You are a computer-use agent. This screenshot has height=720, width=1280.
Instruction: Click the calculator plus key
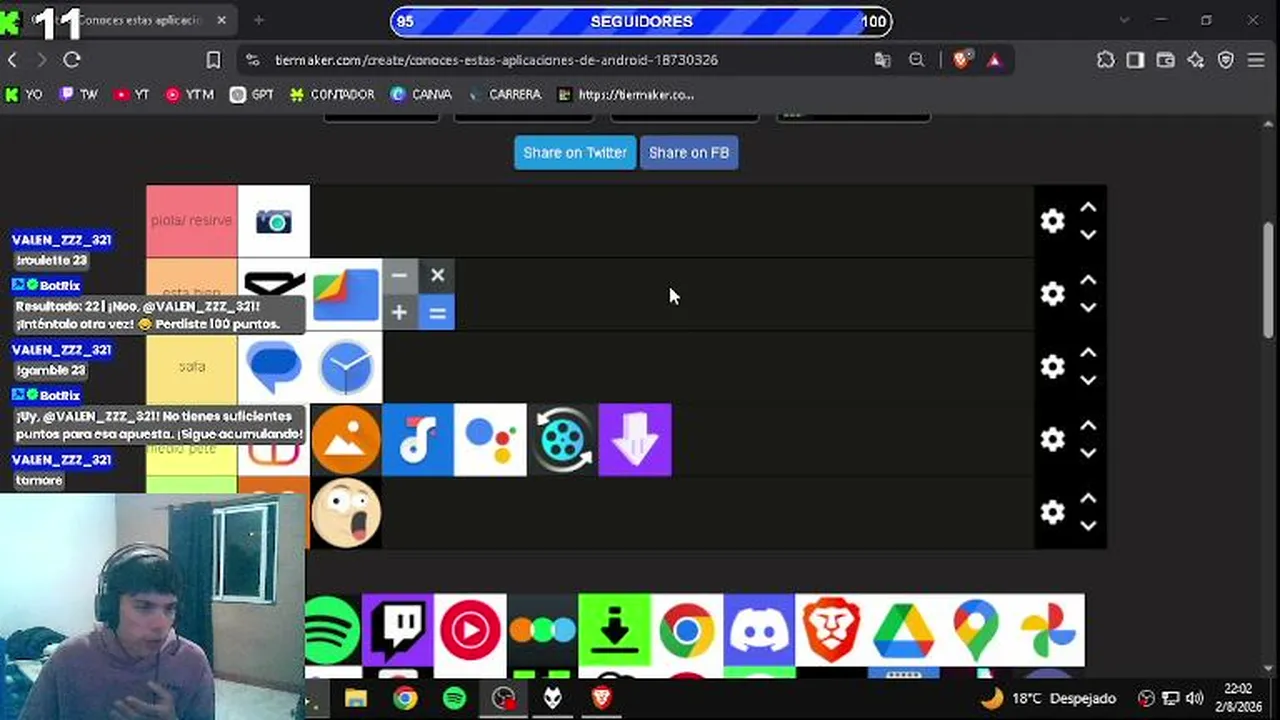point(399,313)
